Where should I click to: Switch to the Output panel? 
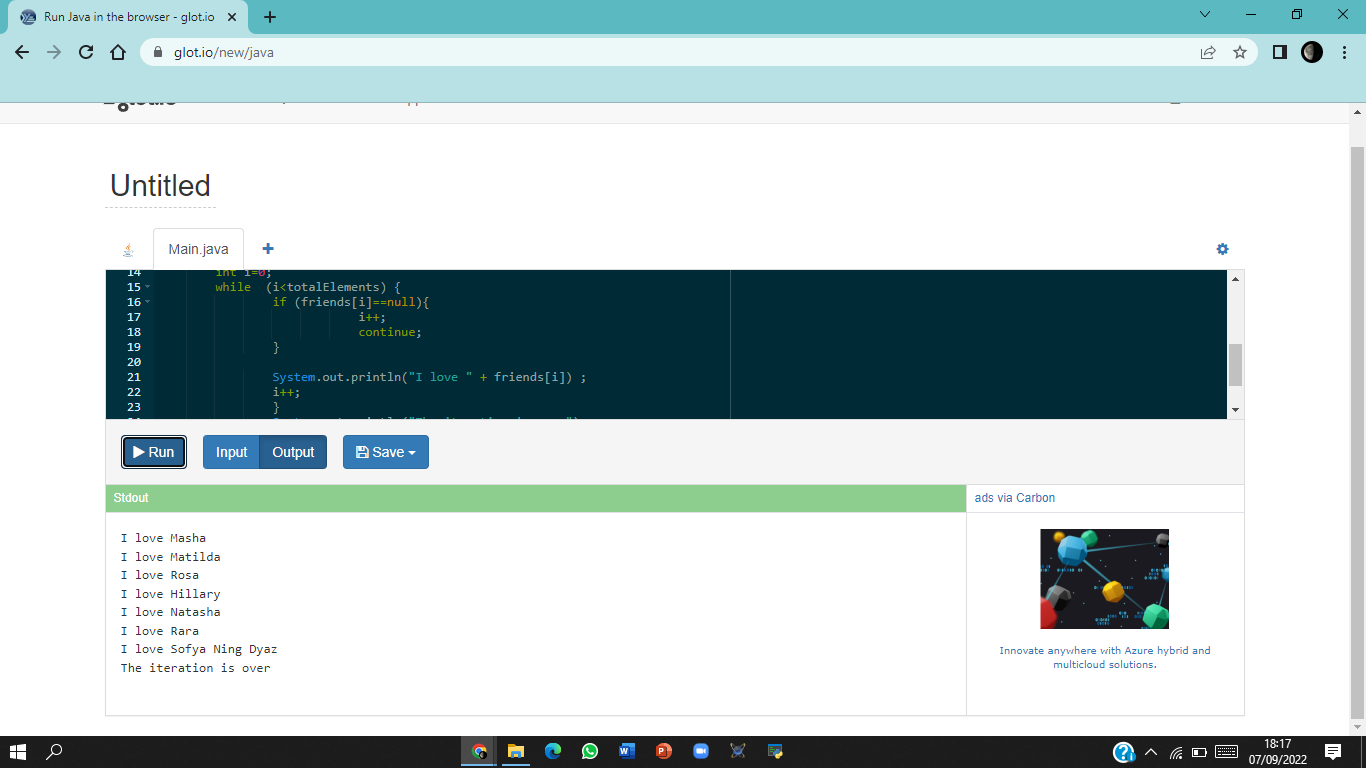coord(293,452)
